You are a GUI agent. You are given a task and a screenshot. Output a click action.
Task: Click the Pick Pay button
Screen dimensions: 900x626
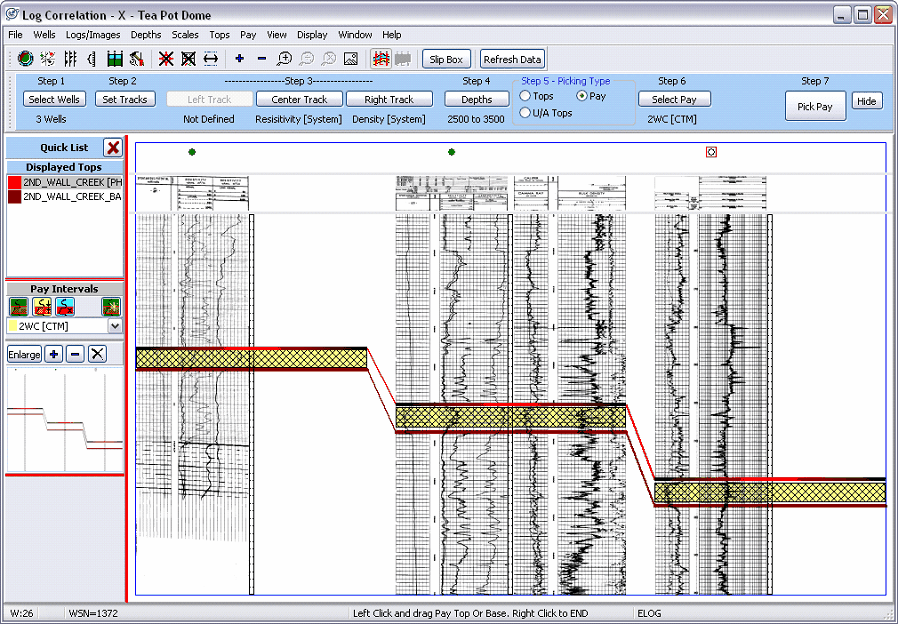click(815, 106)
